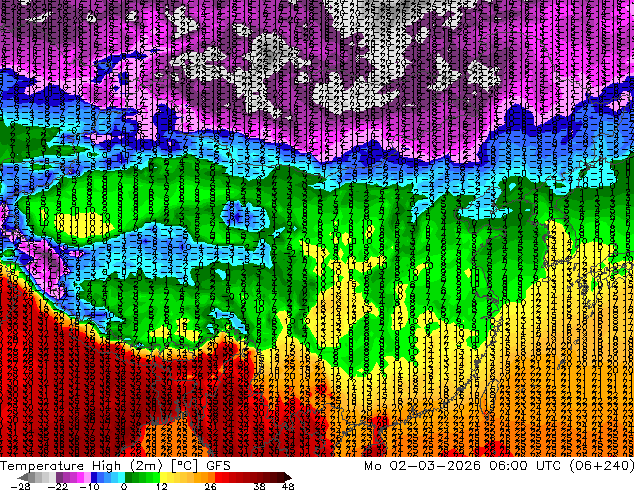
Task: Click the '0' legend label
Action: point(124,486)
